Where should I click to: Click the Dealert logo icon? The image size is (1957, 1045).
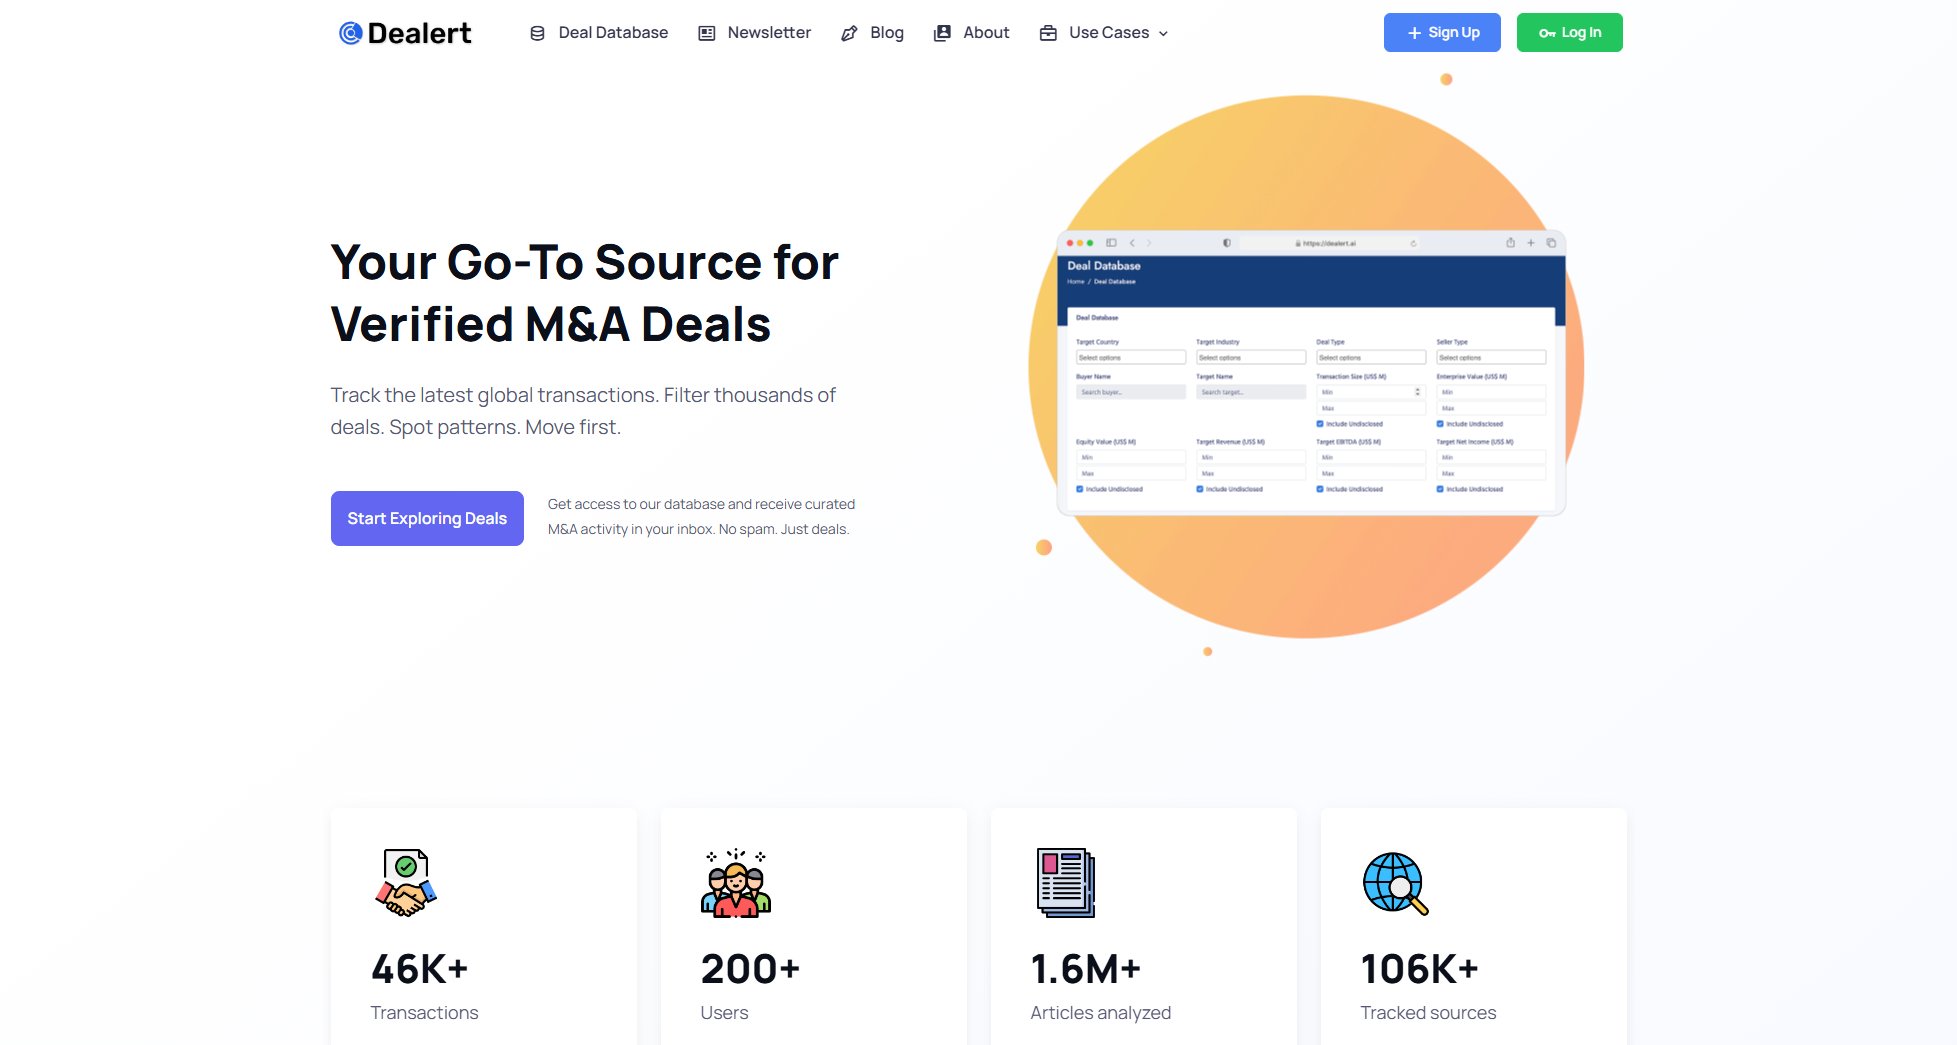350,33
